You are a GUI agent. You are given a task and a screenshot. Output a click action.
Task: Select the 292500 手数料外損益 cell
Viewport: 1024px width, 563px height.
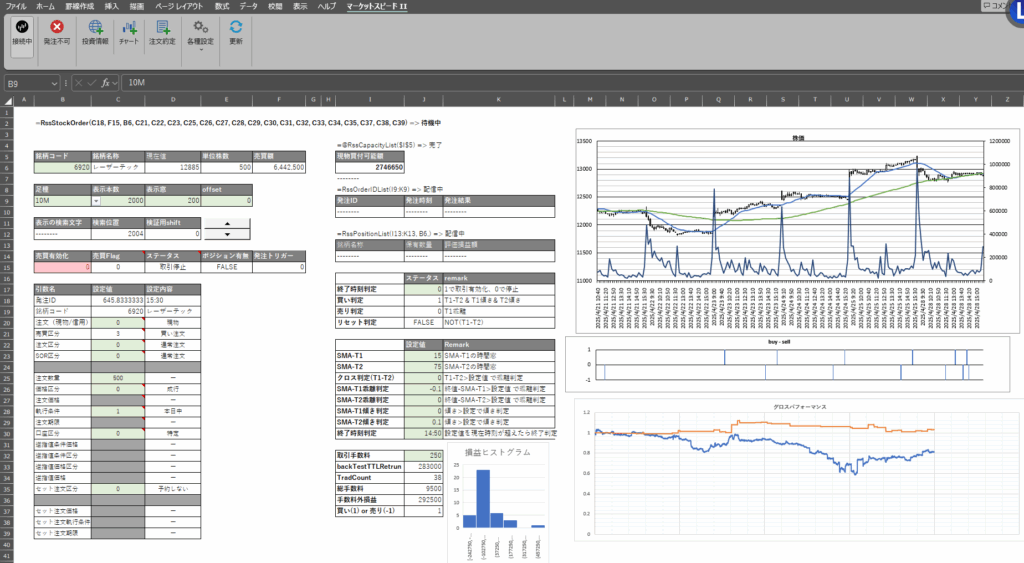(x=424, y=500)
